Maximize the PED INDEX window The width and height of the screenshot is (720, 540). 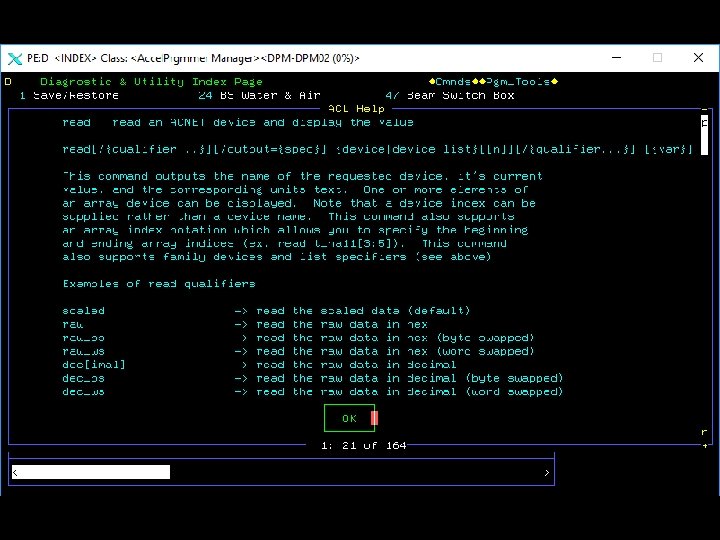tap(657, 58)
